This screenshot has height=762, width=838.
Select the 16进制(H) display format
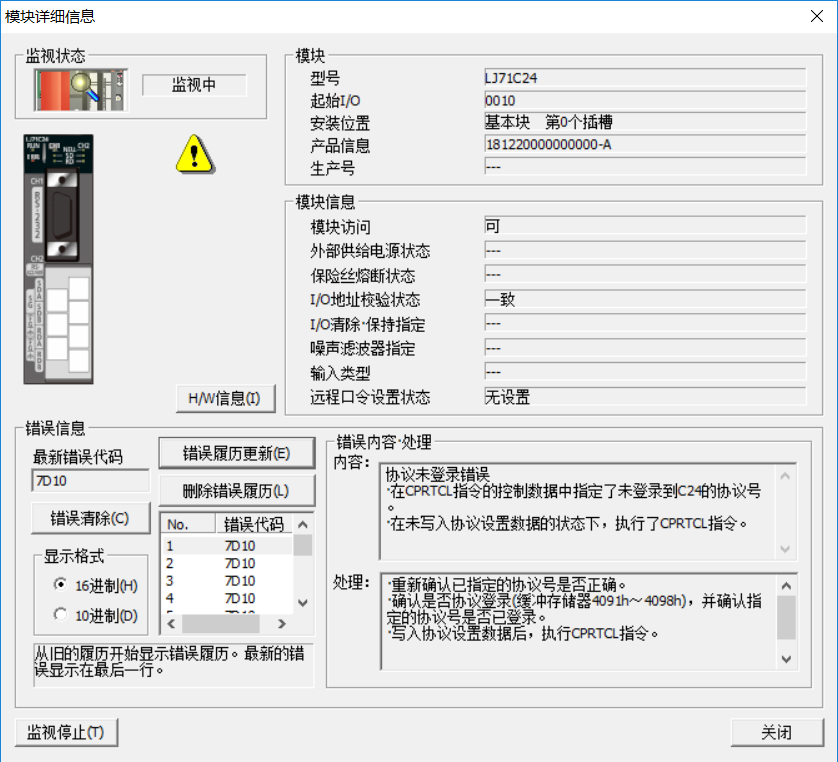click(x=61, y=585)
